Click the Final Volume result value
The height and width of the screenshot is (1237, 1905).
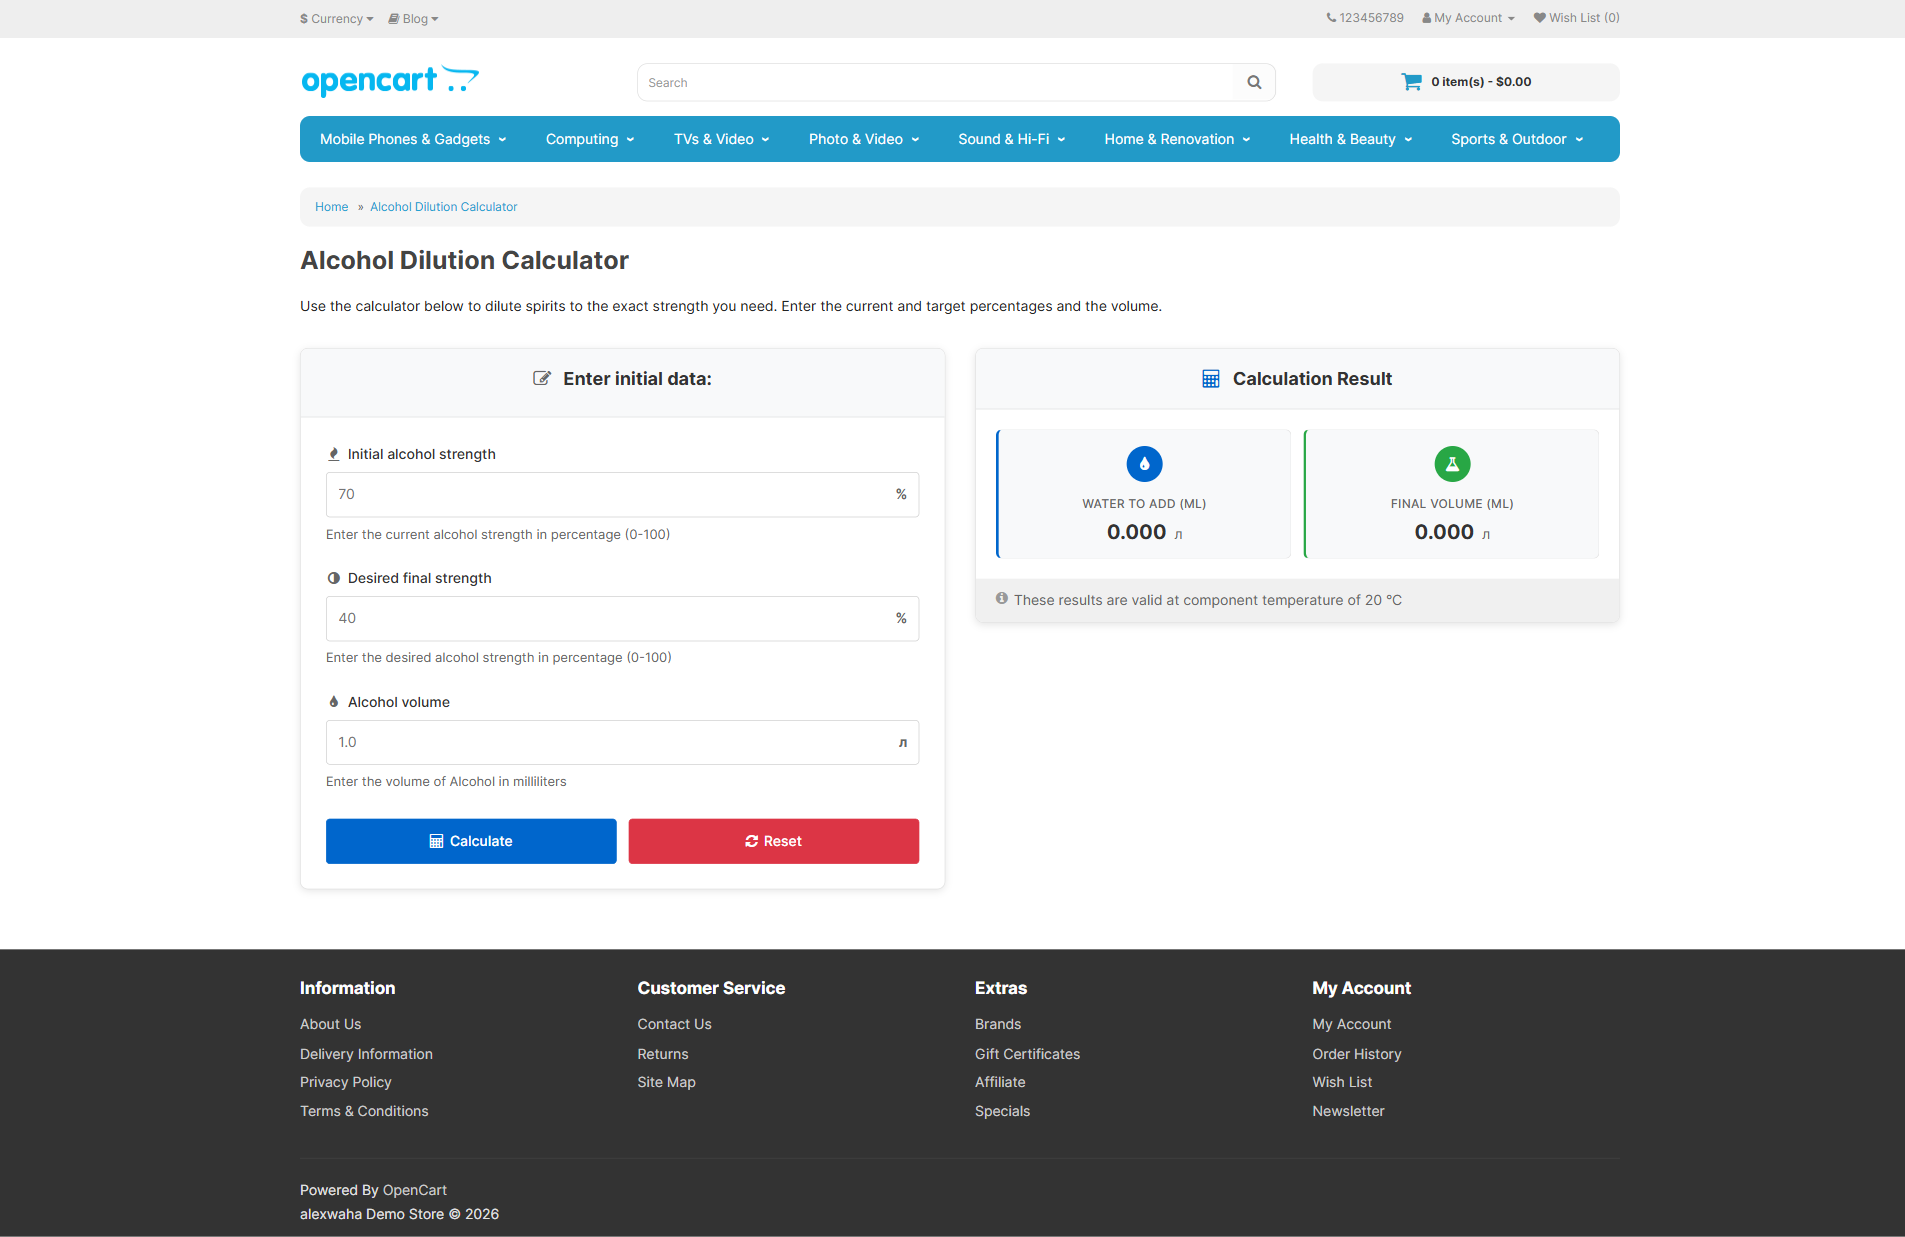1444,532
